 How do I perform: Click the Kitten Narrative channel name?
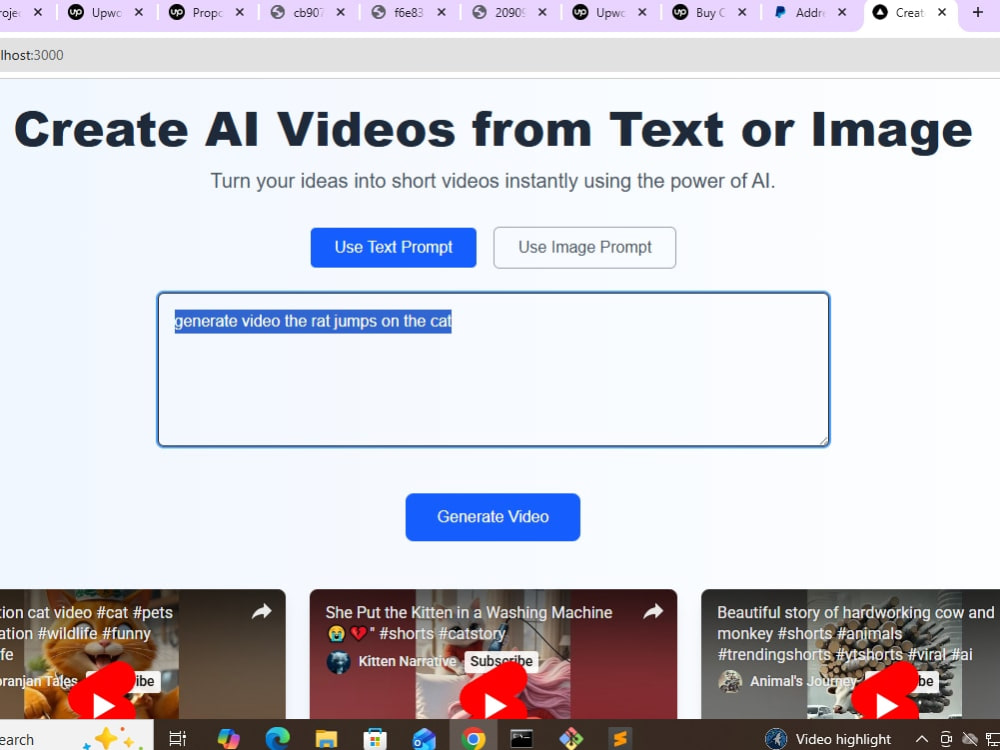pyautogui.click(x=407, y=661)
